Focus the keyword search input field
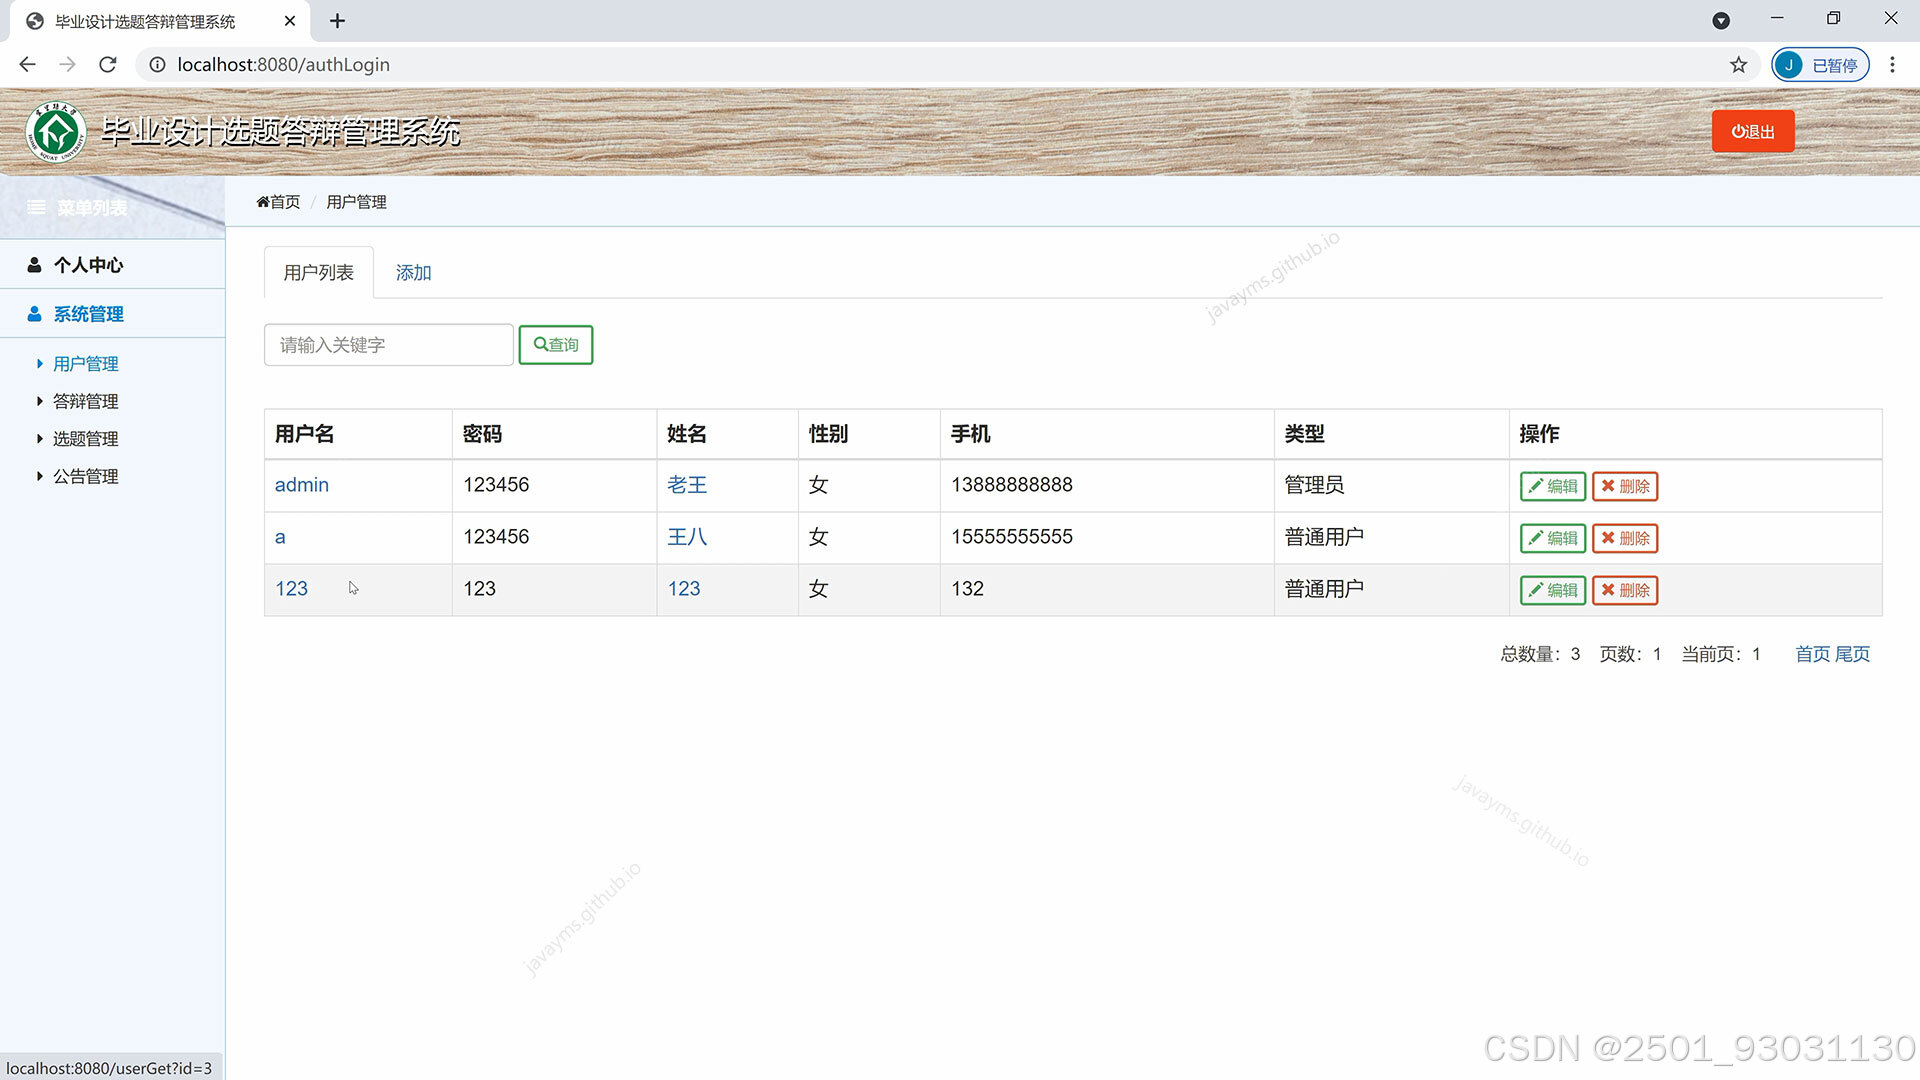Screen dimensions: 1920x1080 388,345
